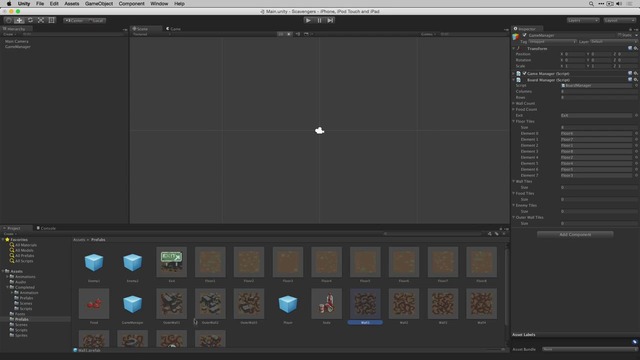Open the Hierarchy Create dropdown

[9, 34]
